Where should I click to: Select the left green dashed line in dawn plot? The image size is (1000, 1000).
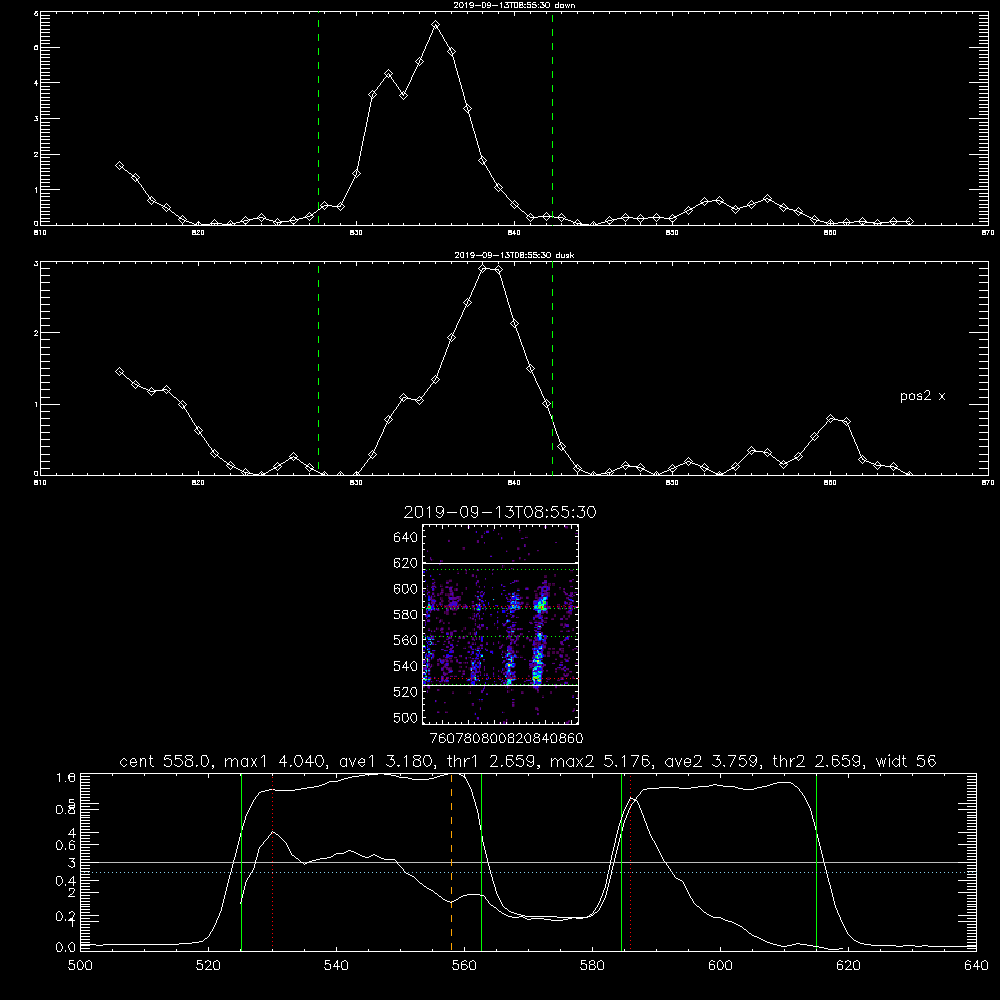click(318, 119)
